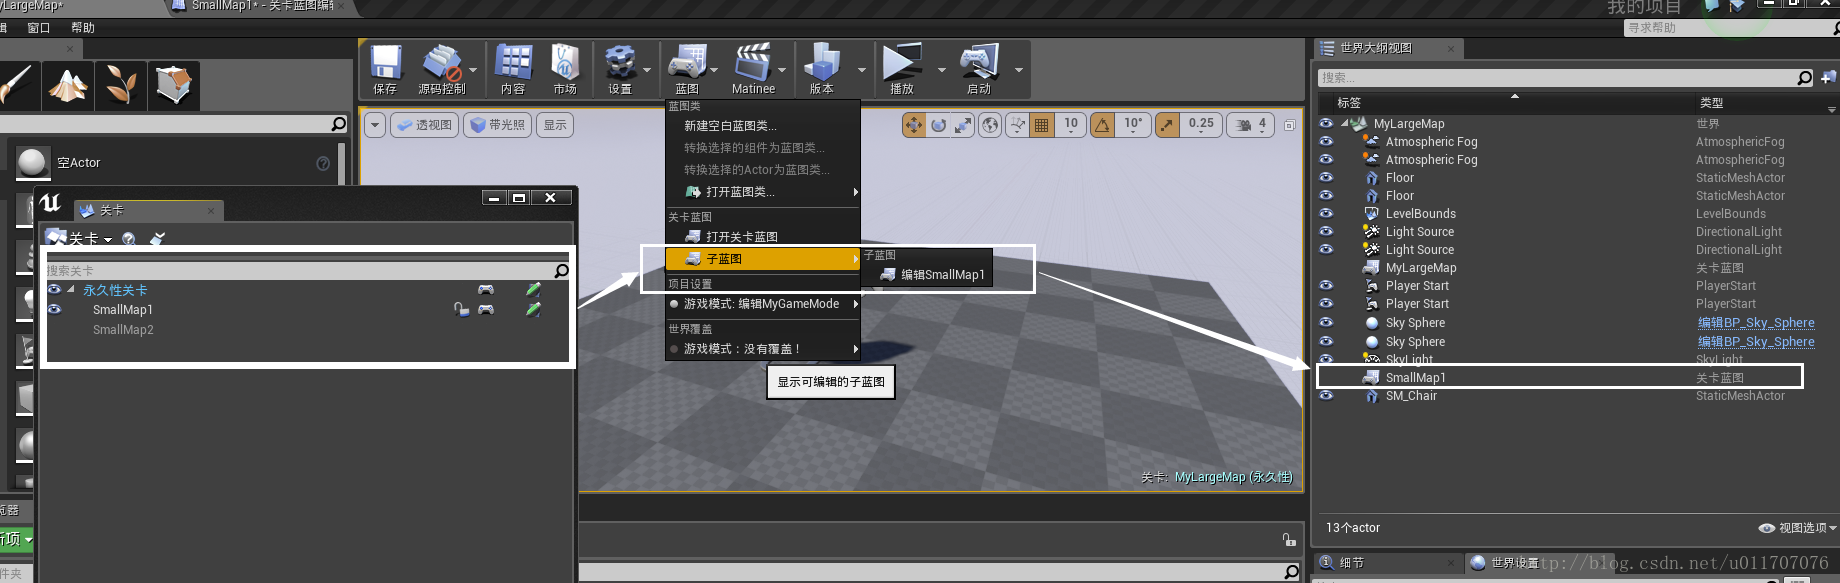Collapse MyLargeMap tree in outliner
The width and height of the screenshot is (1840, 583).
click(x=1345, y=124)
